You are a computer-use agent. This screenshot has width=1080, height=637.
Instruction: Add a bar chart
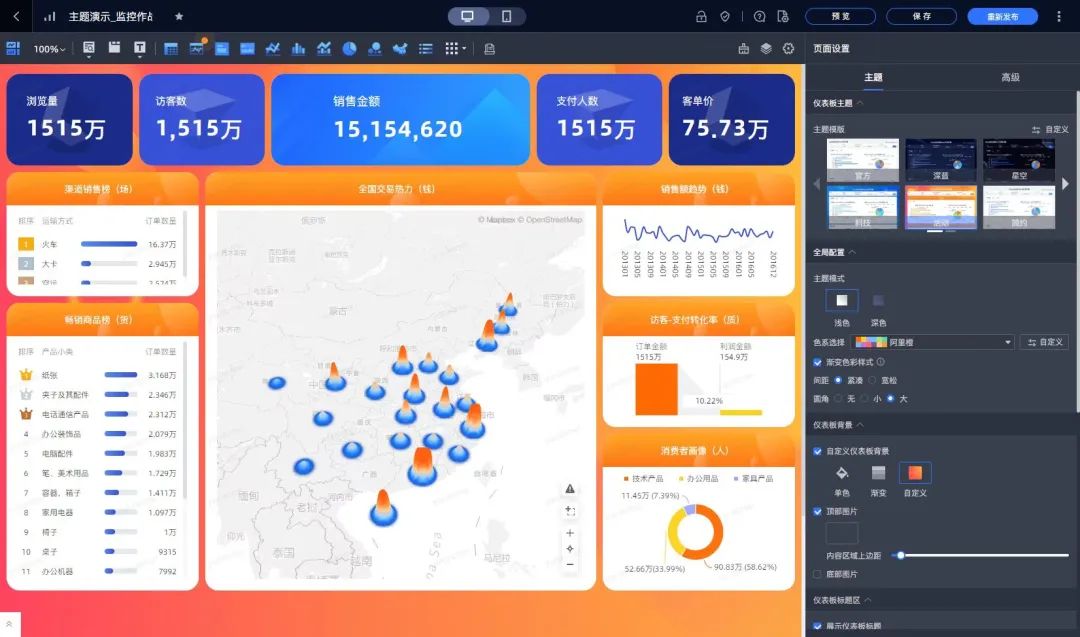click(298, 48)
